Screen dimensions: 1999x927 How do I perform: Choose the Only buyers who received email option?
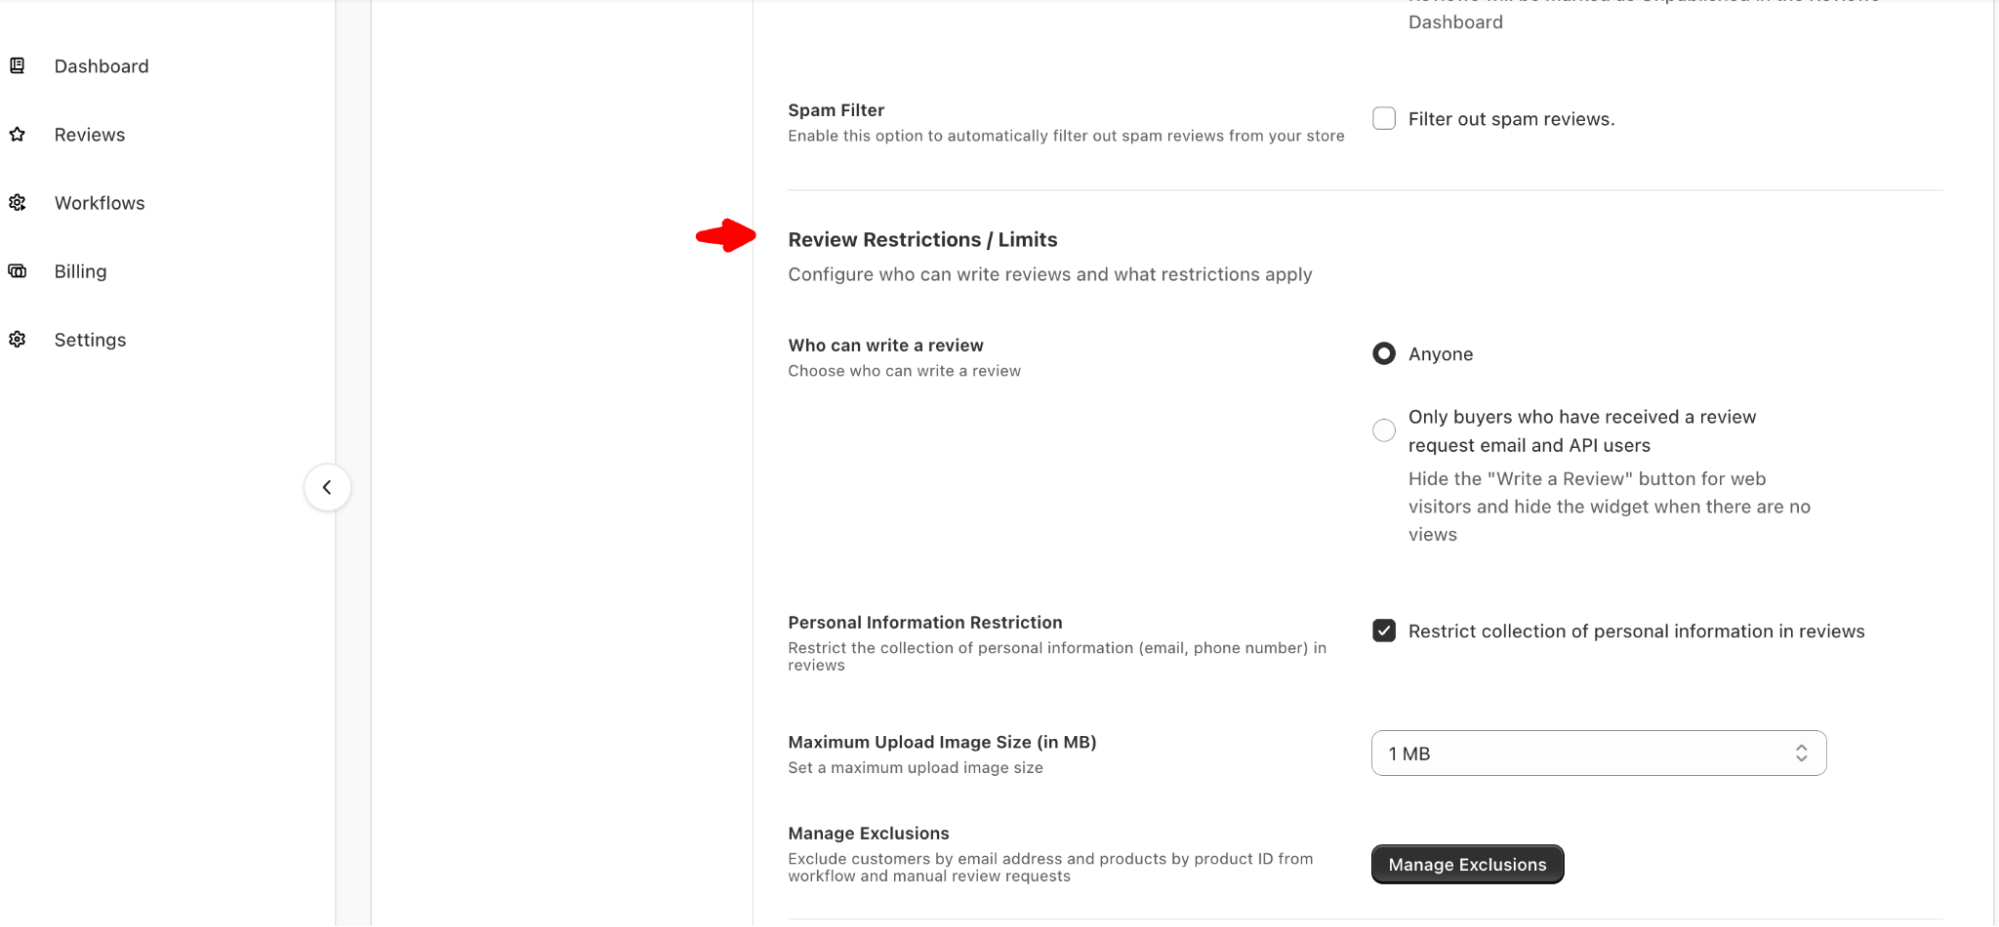[x=1384, y=429]
